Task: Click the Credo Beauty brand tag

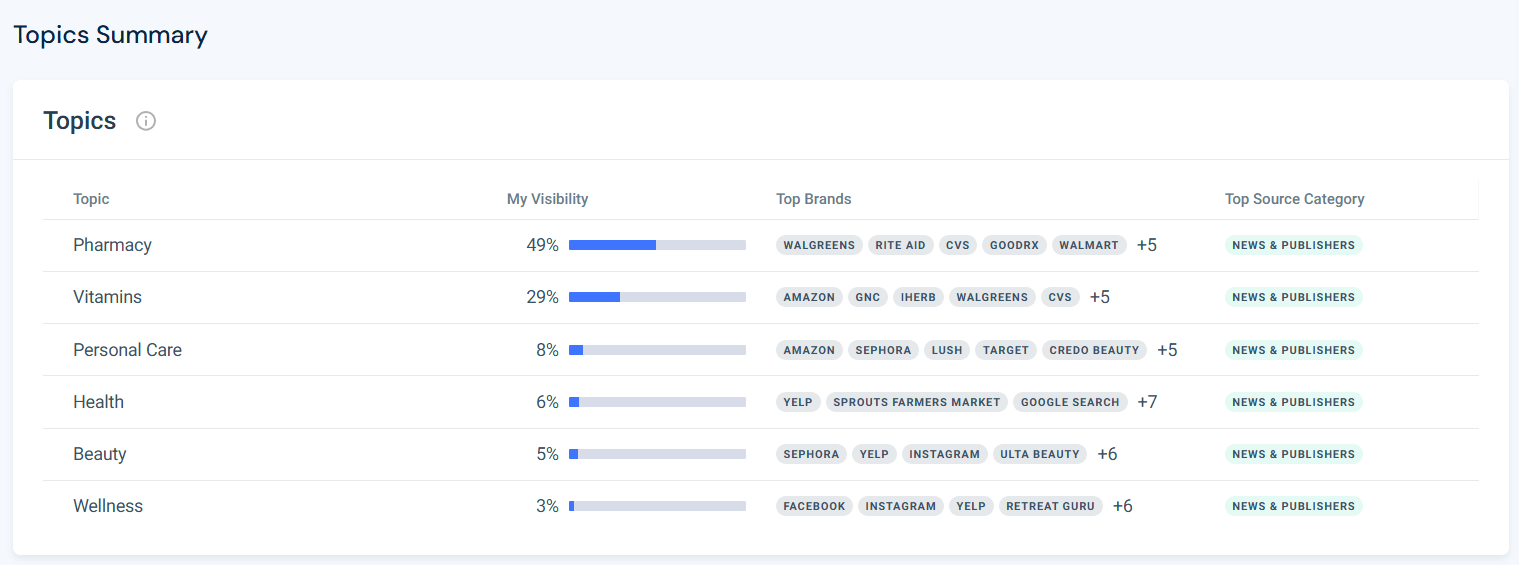Action: (x=1094, y=350)
